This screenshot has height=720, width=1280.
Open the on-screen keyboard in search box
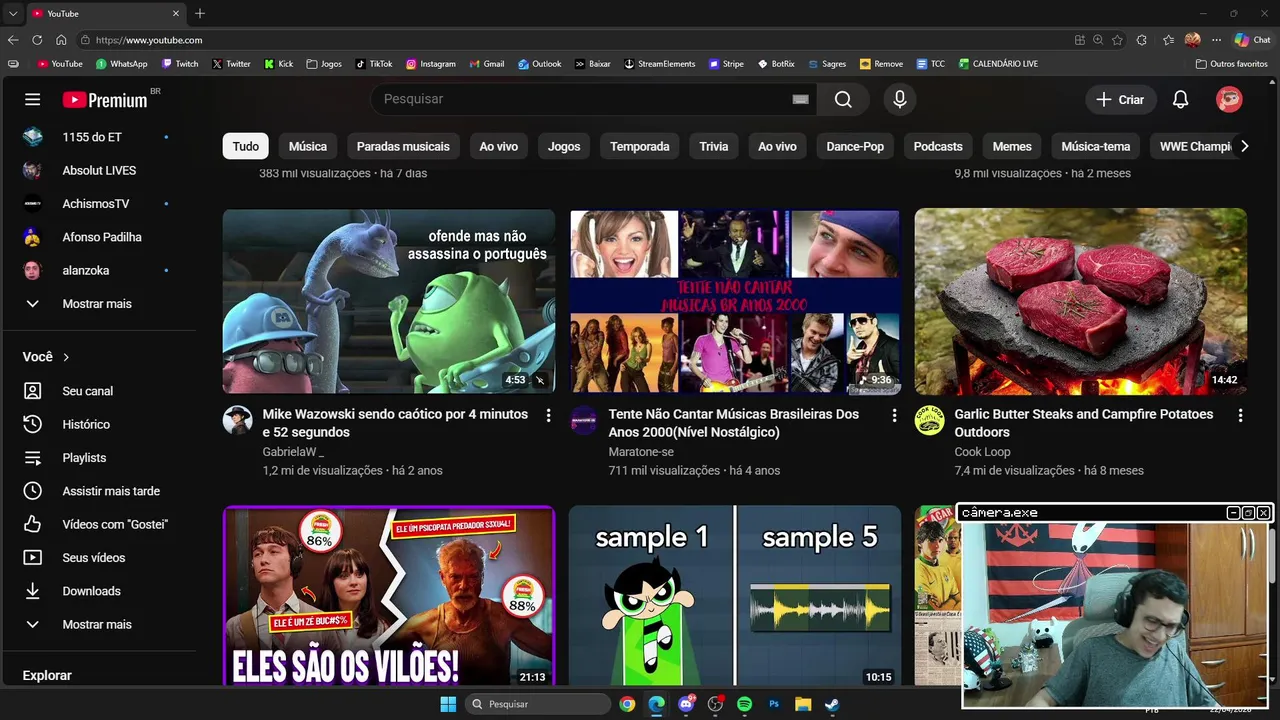click(x=800, y=99)
